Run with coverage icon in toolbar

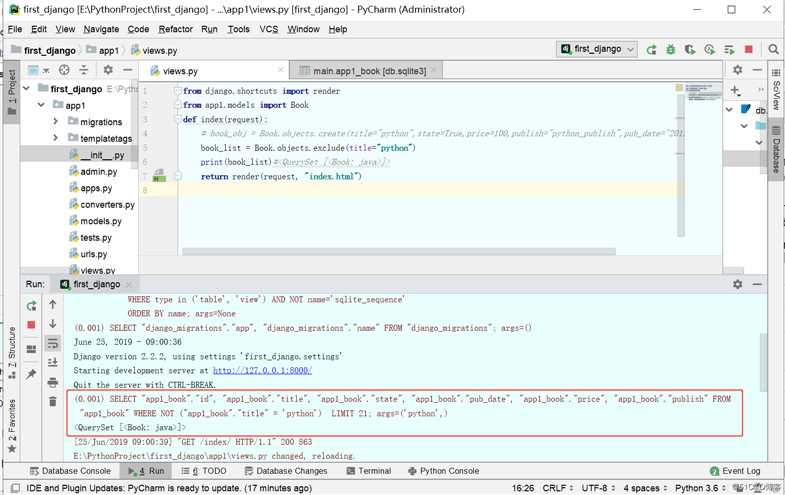tap(690, 50)
